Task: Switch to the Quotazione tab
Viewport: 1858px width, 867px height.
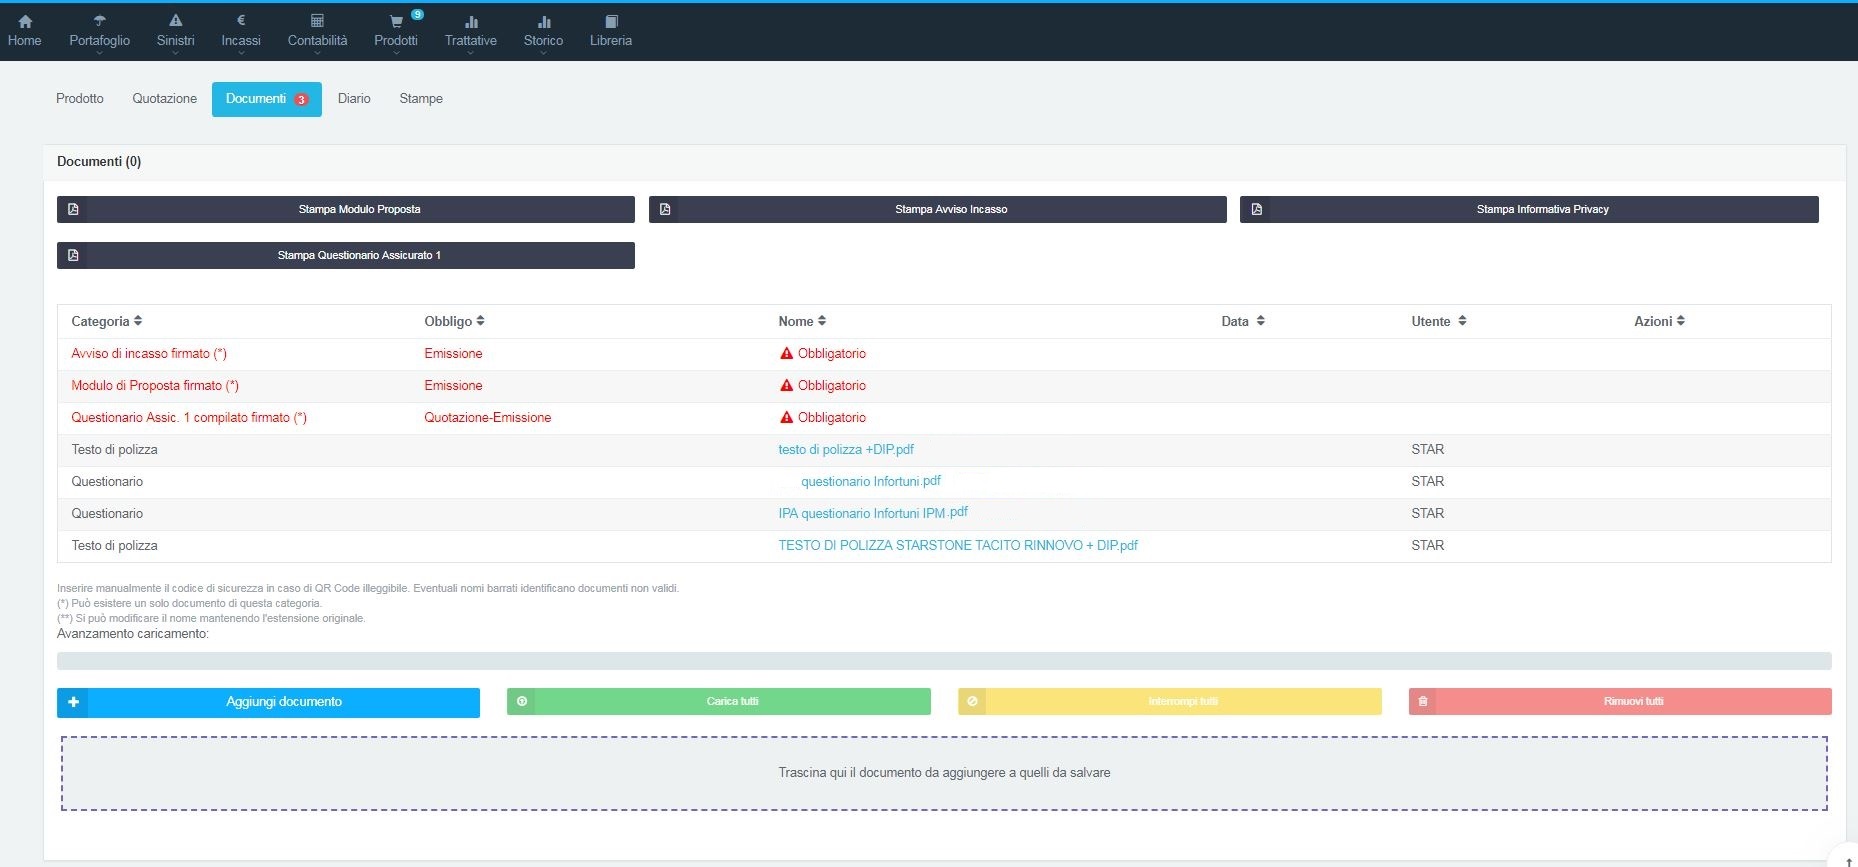Action: (165, 99)
